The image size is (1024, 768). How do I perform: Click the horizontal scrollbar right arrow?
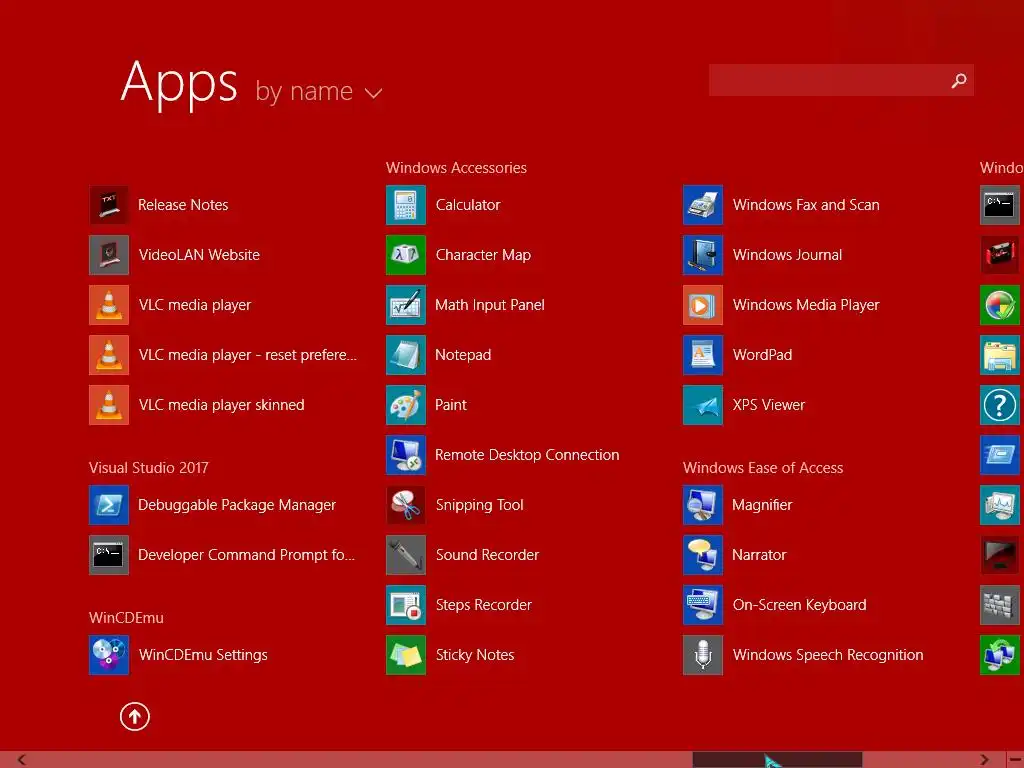[x=984, y=760]
